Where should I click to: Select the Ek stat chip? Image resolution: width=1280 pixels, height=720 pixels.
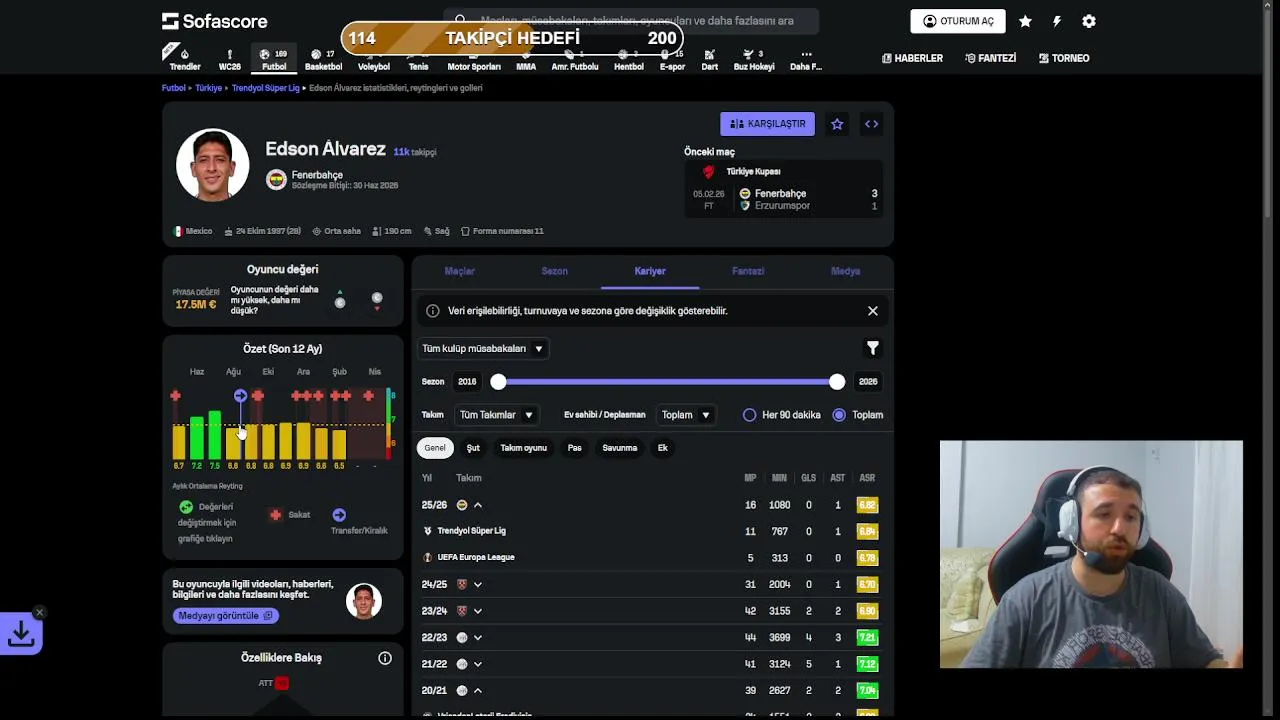(x=662, y=448)
